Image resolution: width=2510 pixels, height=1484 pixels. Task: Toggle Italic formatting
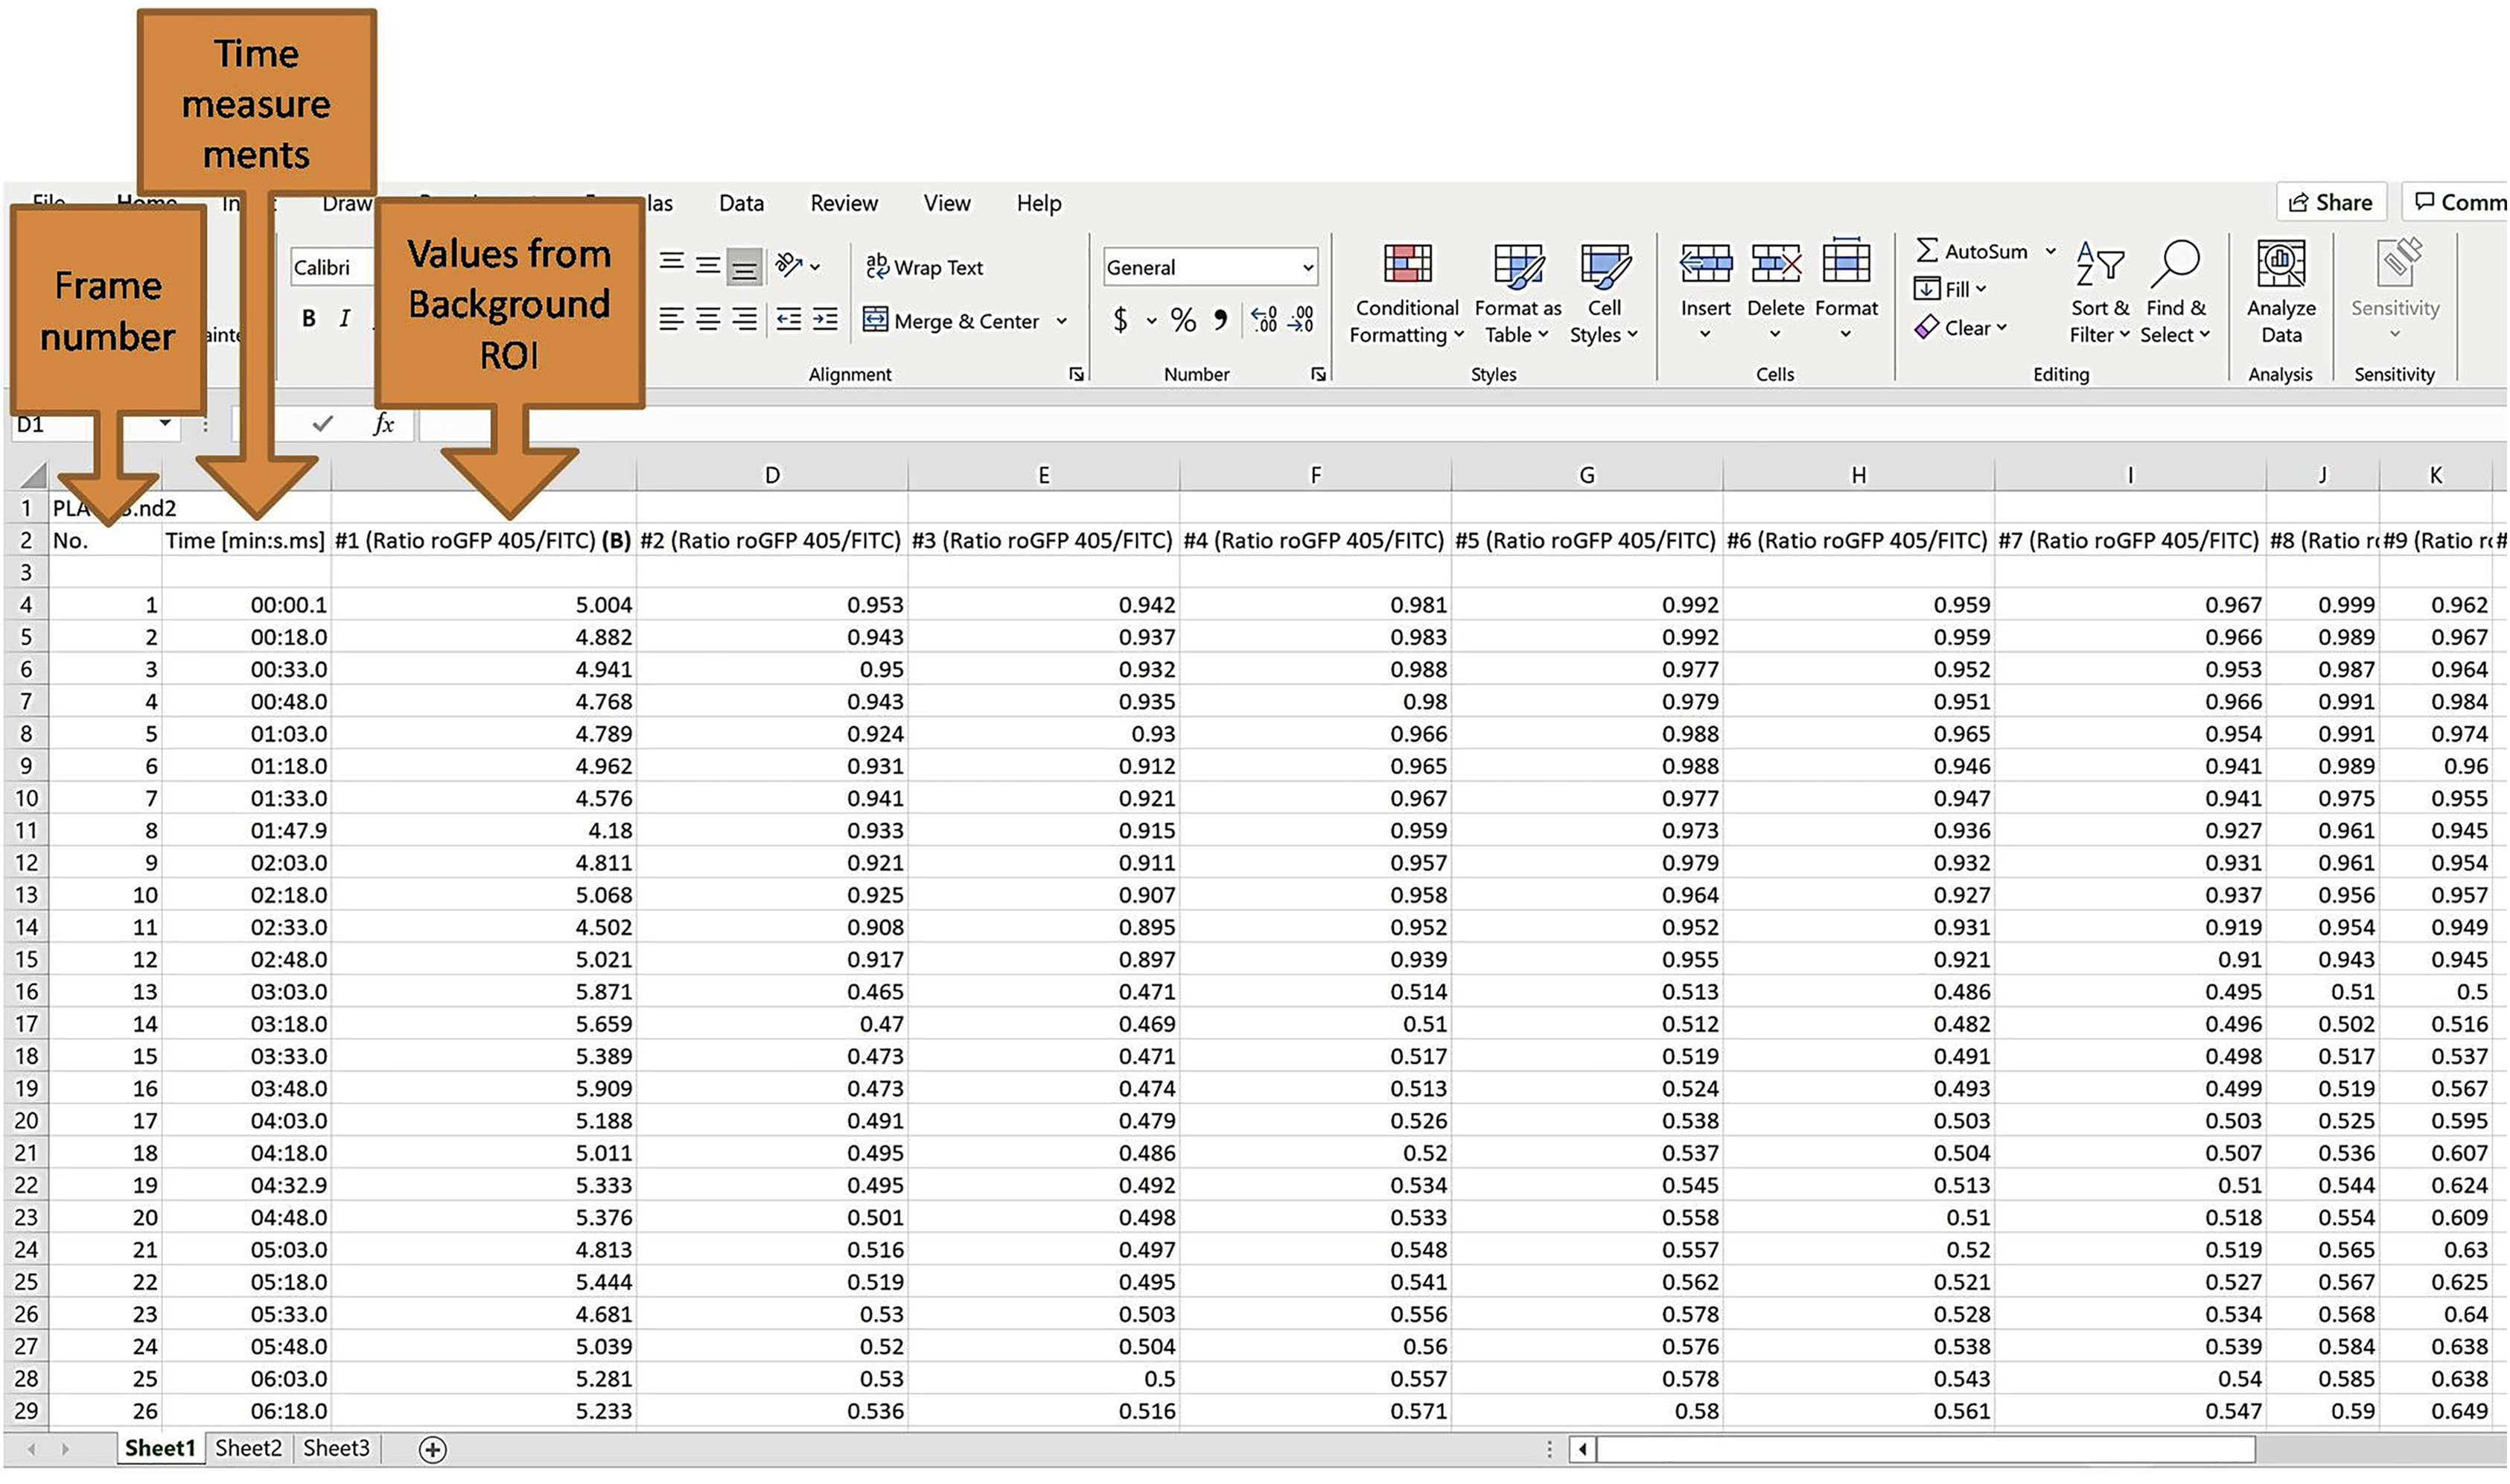point(345,318)
